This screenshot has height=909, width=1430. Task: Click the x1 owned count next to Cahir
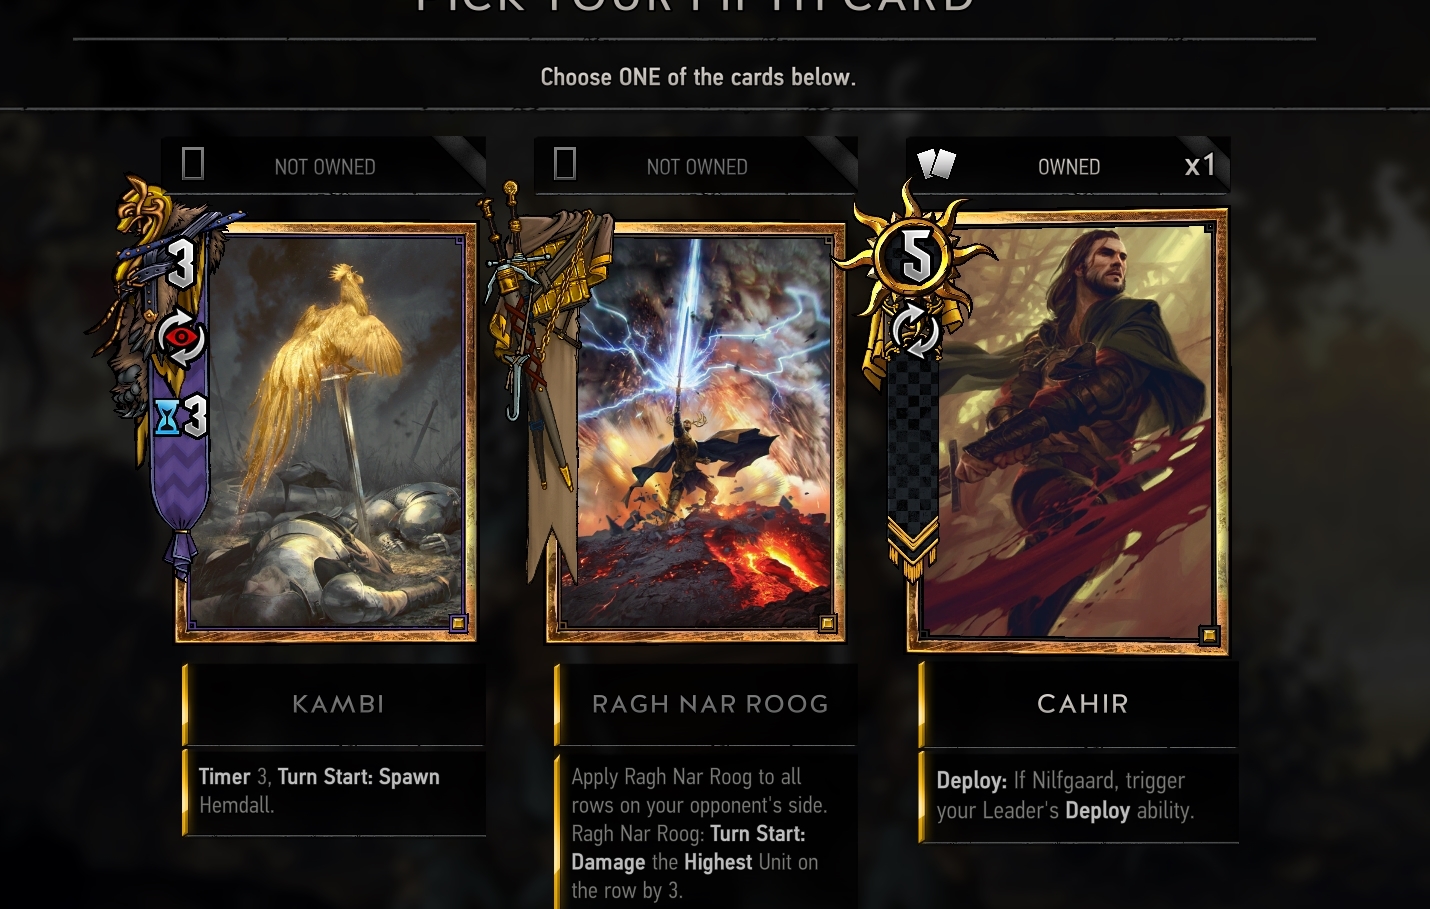[1200, 165]
